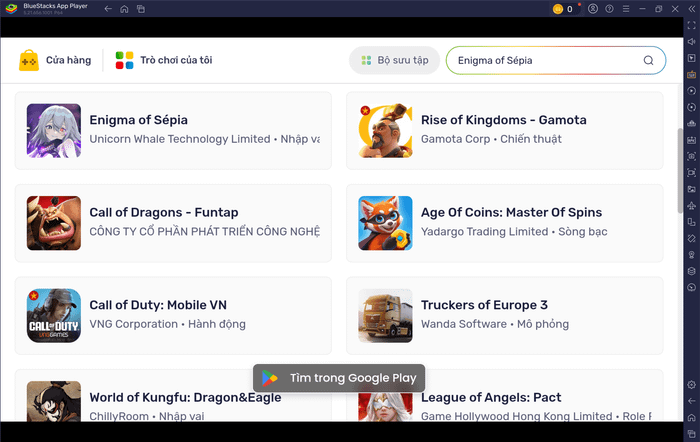Click the screen record camera icon
The height and width of the screenshot is (442, 700).
click(692, 173)
